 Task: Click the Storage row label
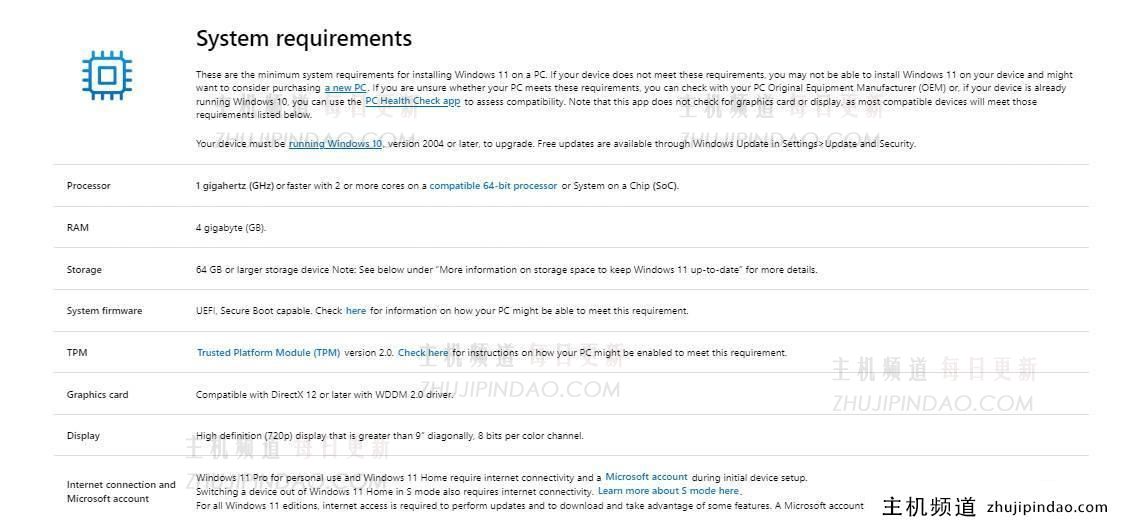(84, 270)
